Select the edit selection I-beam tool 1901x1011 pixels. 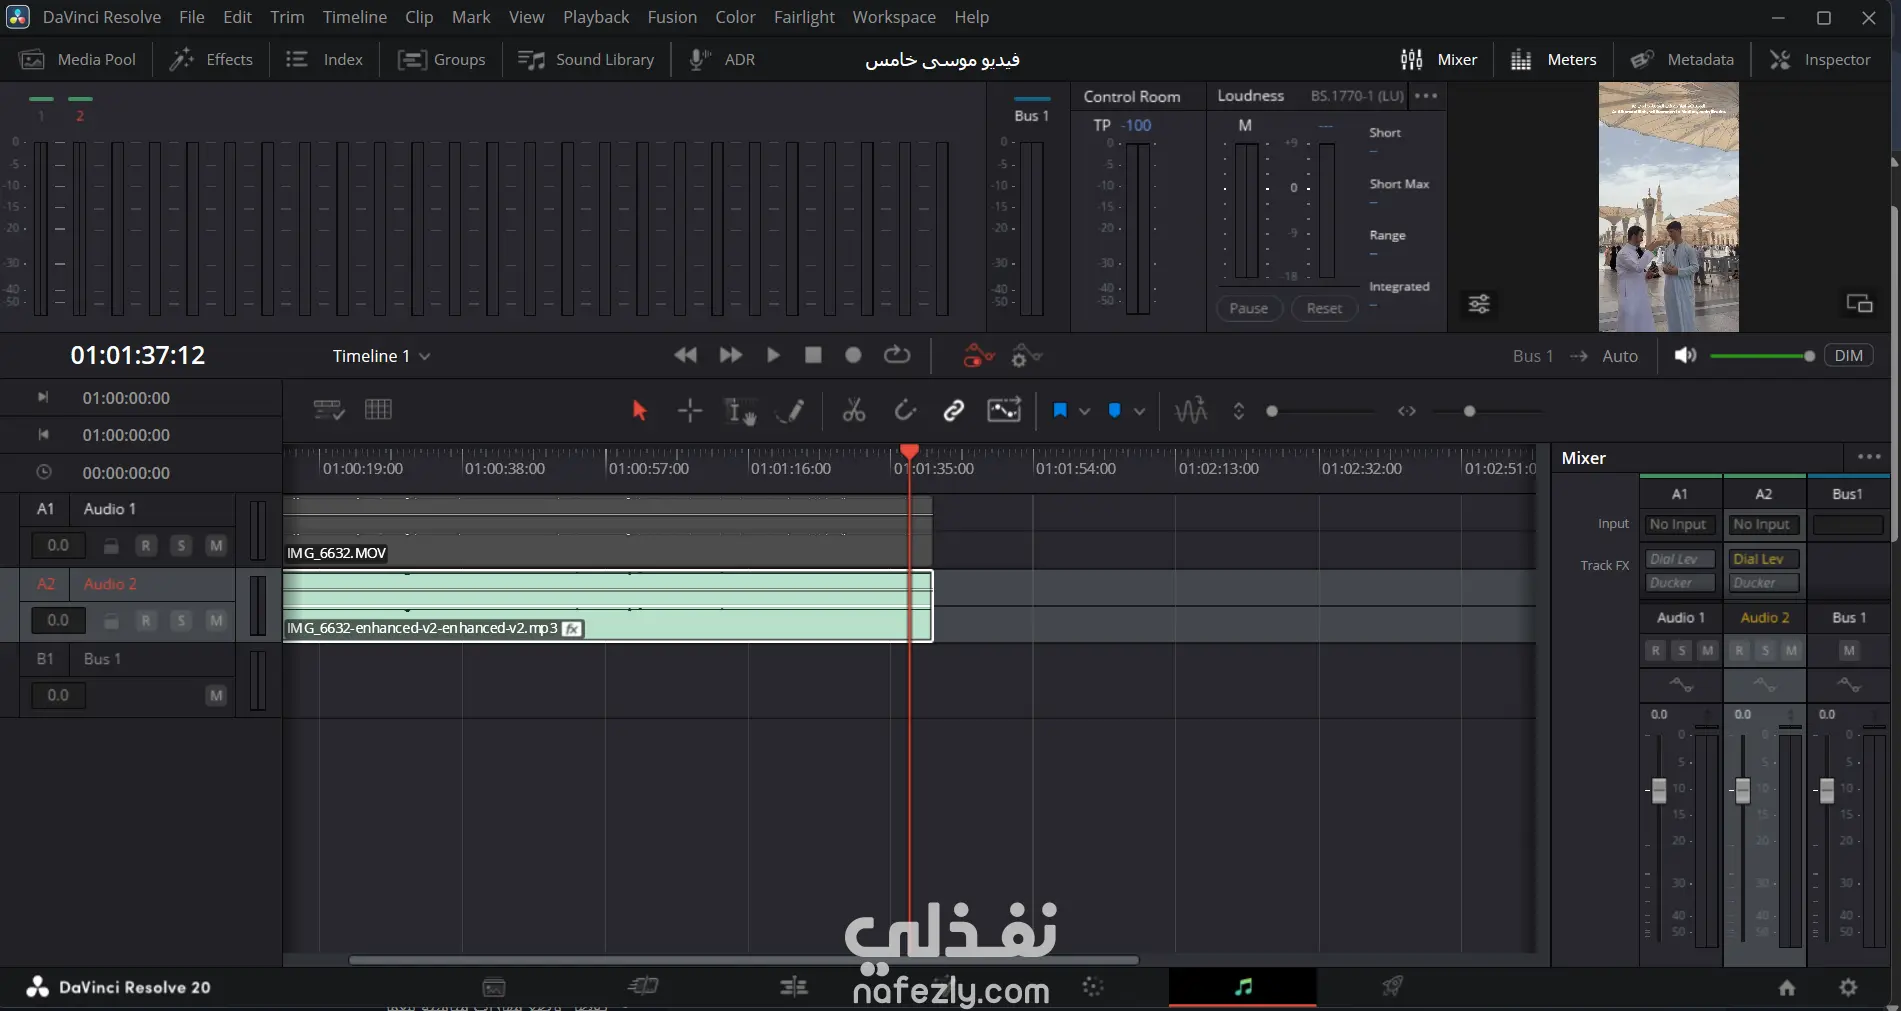[x=740, y=410]
